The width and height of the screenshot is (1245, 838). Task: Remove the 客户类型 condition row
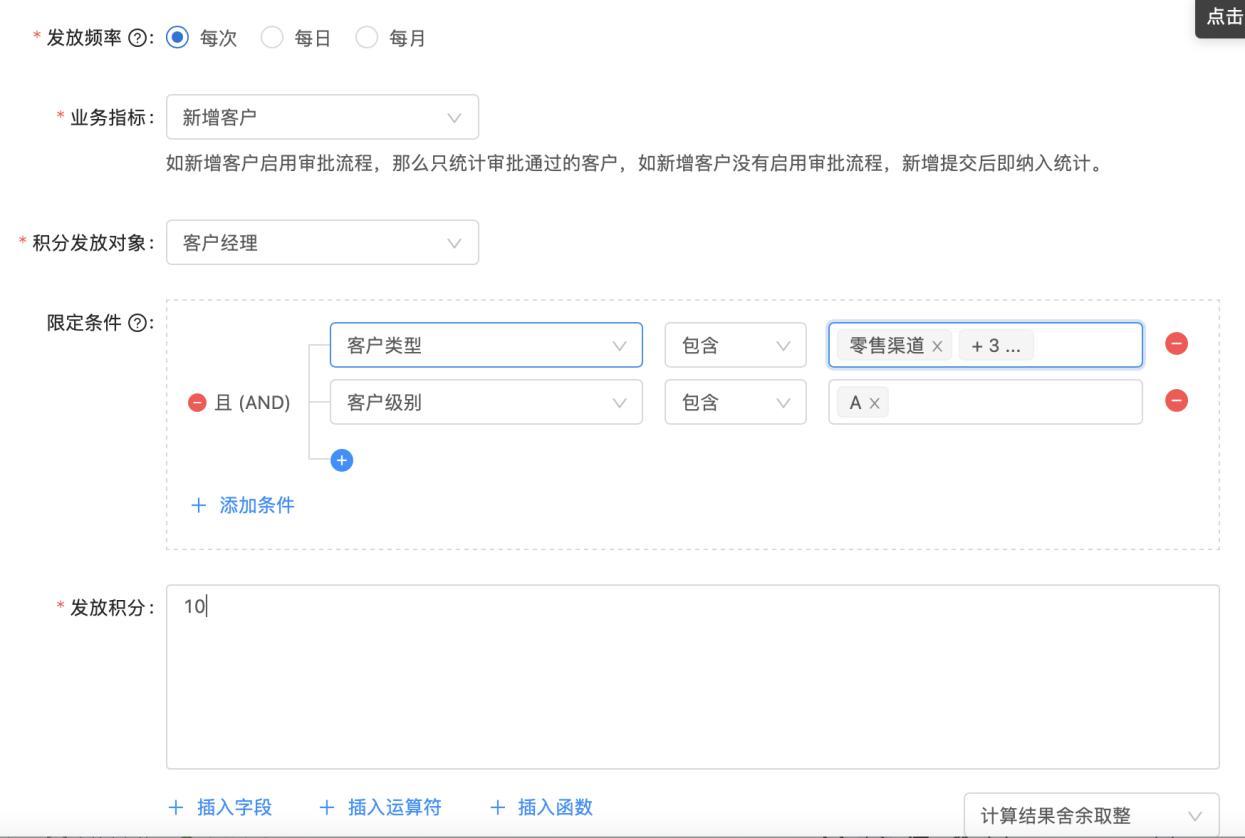coord(1177,344)
